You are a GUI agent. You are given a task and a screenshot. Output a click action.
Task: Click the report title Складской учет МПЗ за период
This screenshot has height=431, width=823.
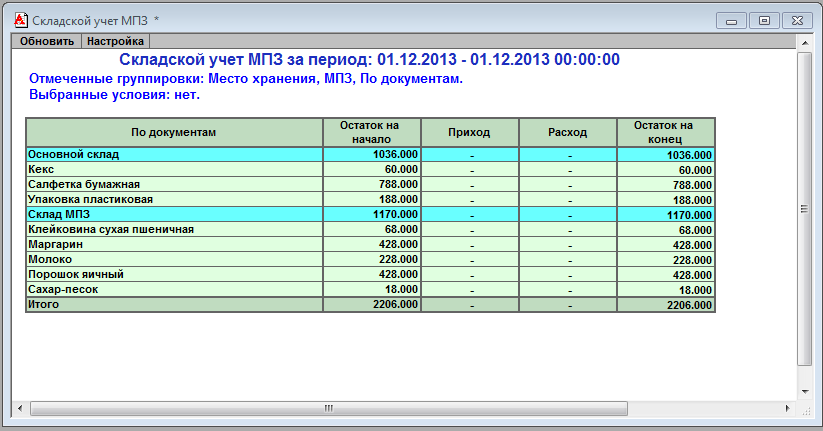tap(370, 59)
